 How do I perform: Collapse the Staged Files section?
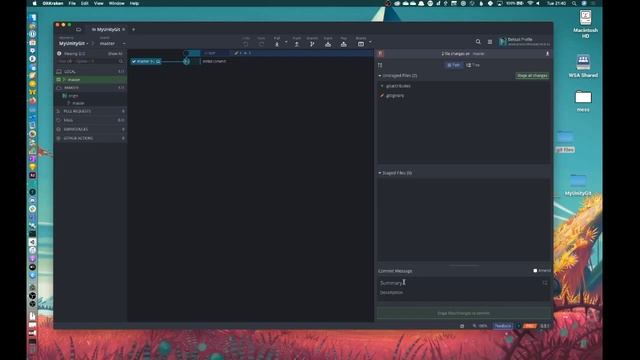[380, 173]
